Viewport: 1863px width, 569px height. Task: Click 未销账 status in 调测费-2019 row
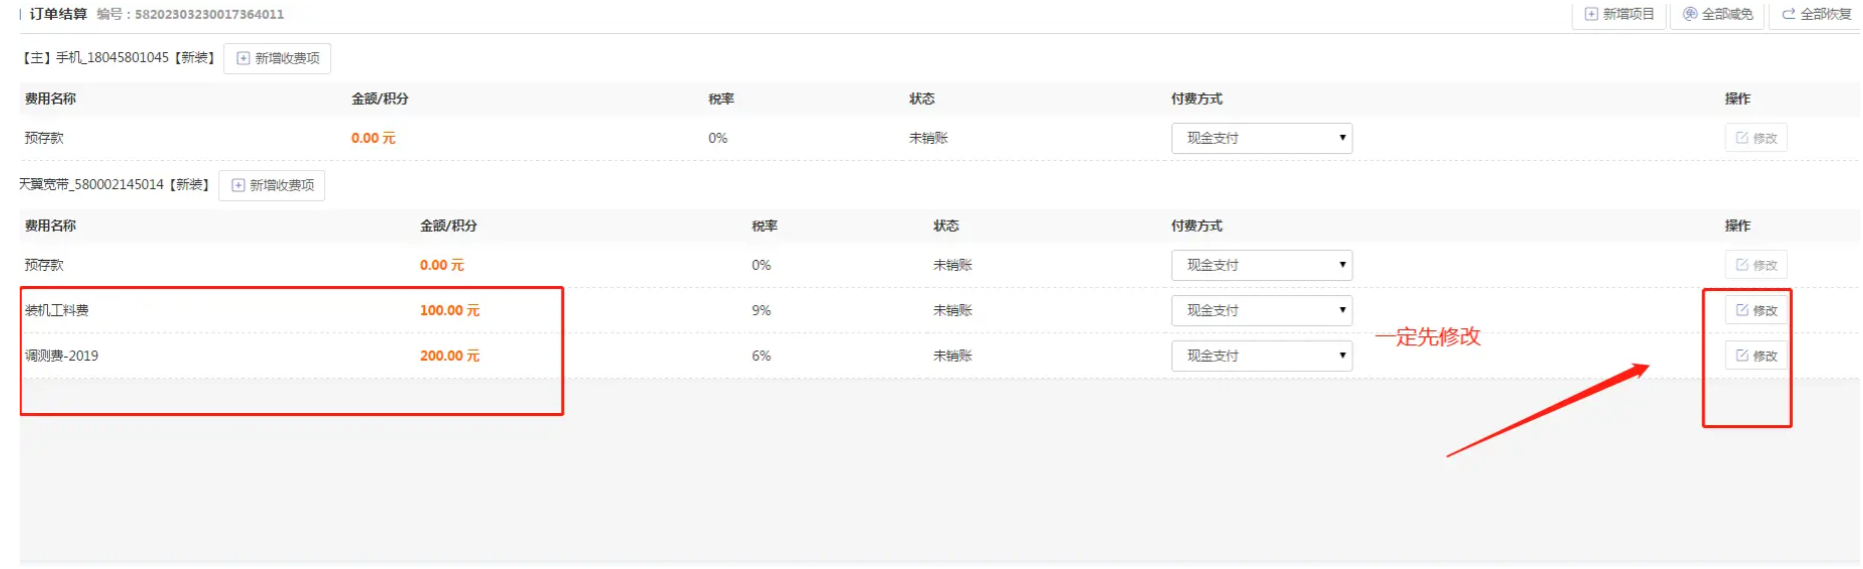point(953,356)
